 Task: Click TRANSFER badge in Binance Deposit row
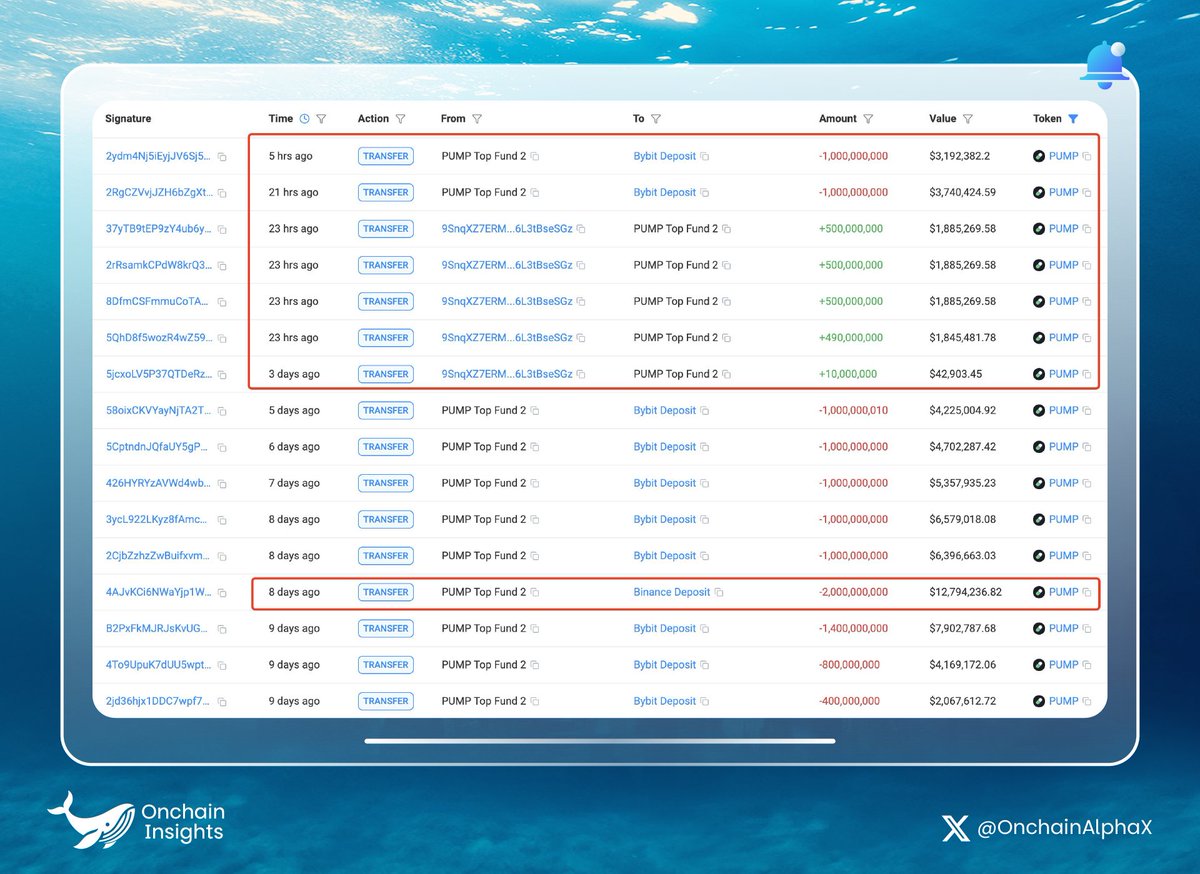click(386, 592)
